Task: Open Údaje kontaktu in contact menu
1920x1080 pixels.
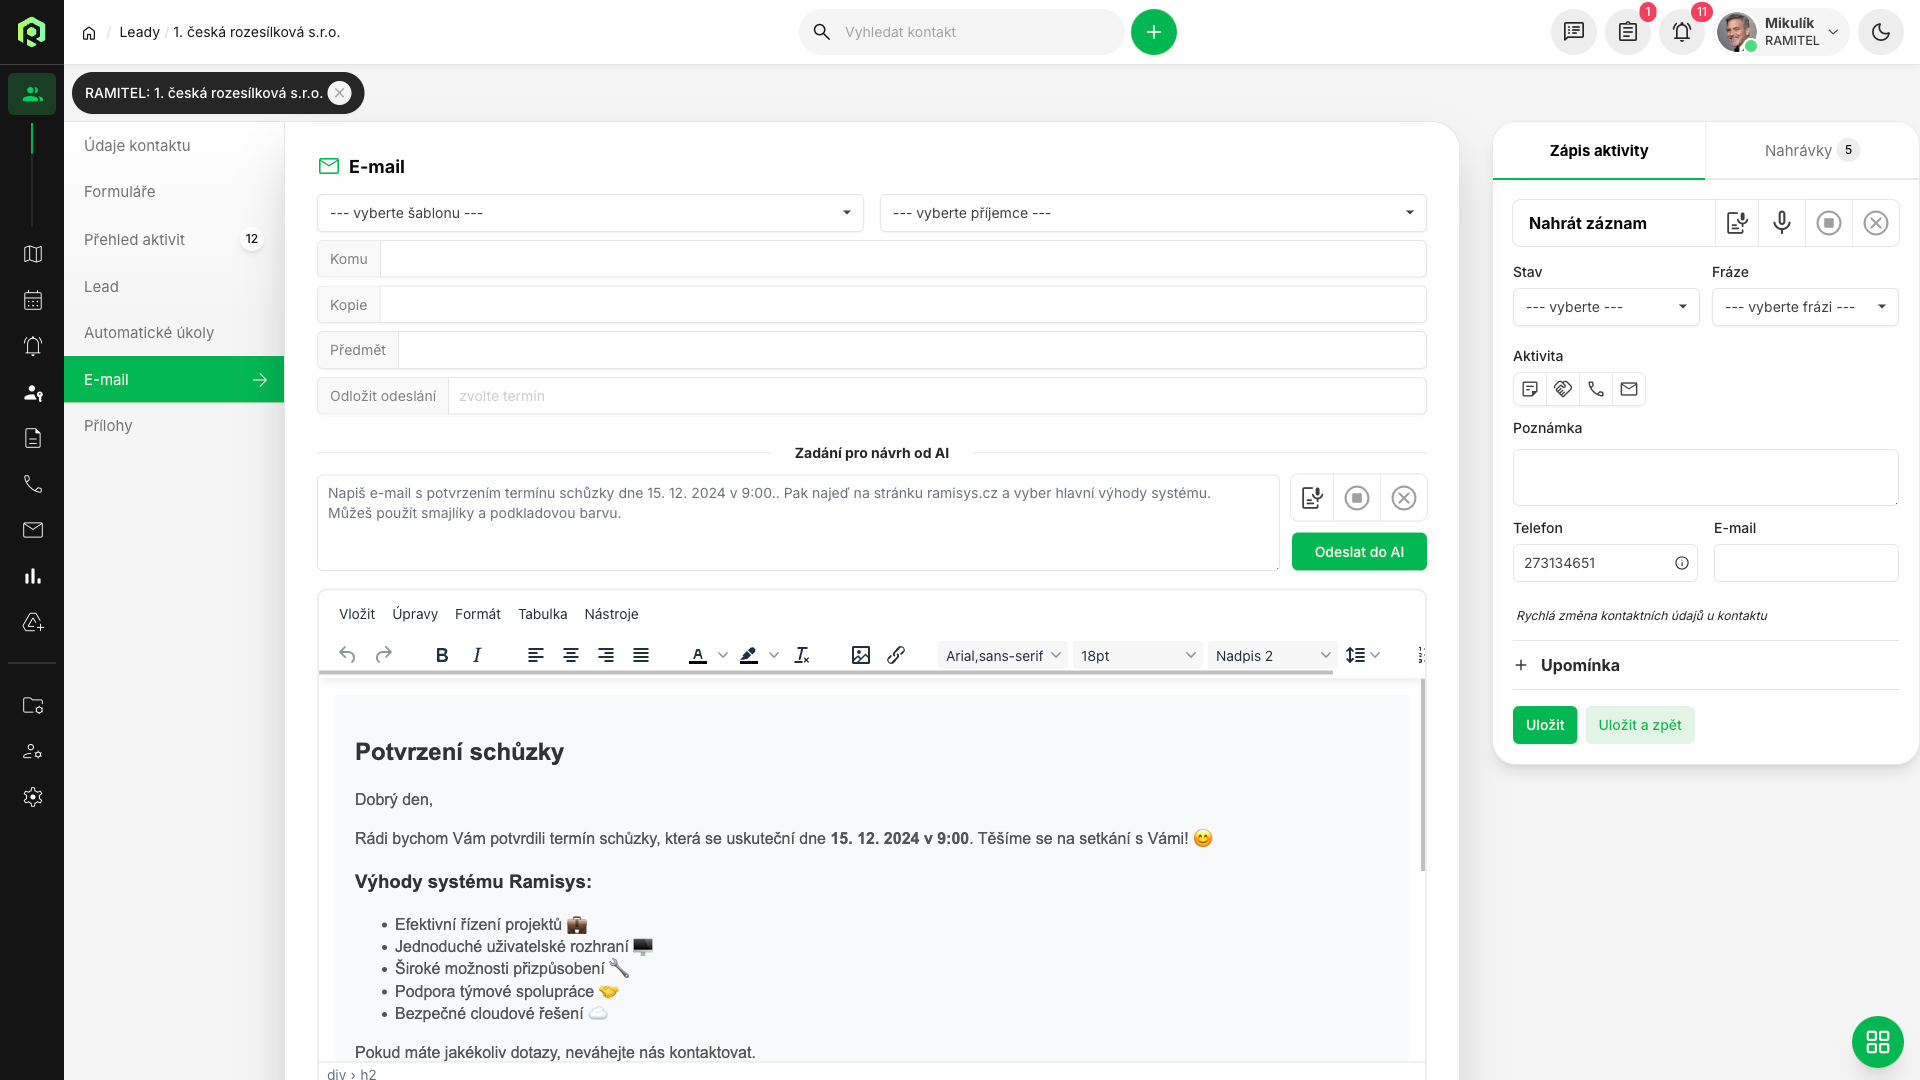Action: [174, 146]
